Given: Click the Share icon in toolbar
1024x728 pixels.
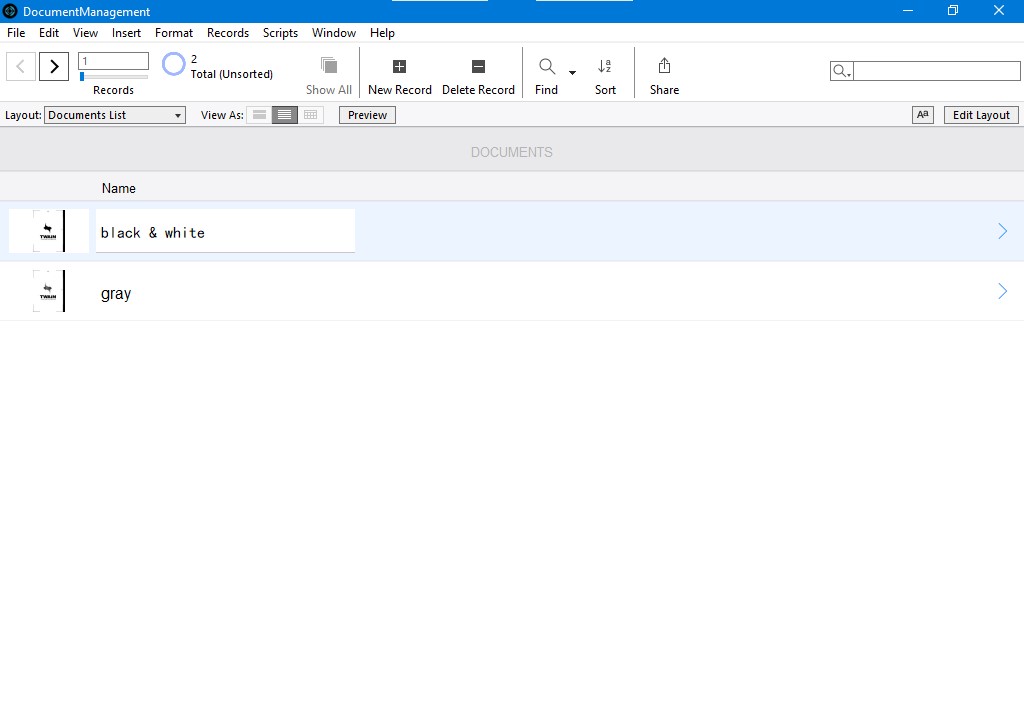Looking at the screenshot, I should tap(664, 67).
